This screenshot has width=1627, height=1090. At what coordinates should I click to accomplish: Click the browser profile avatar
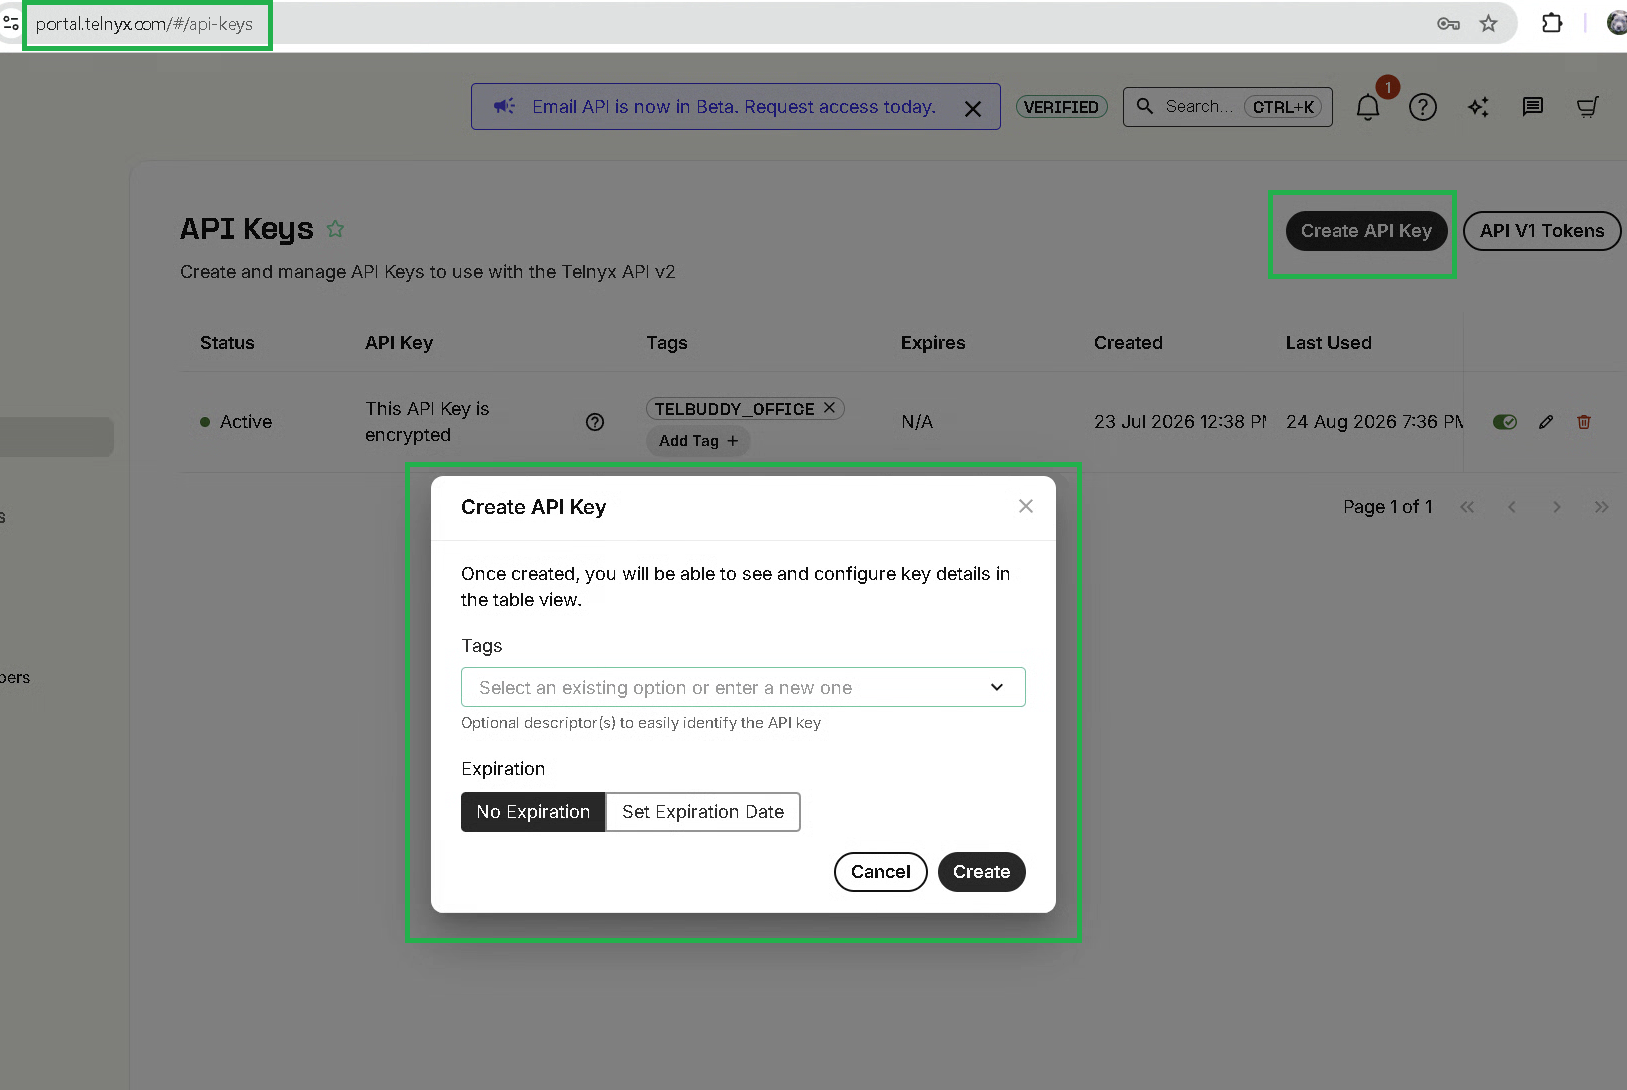(x=1617, y=23)
